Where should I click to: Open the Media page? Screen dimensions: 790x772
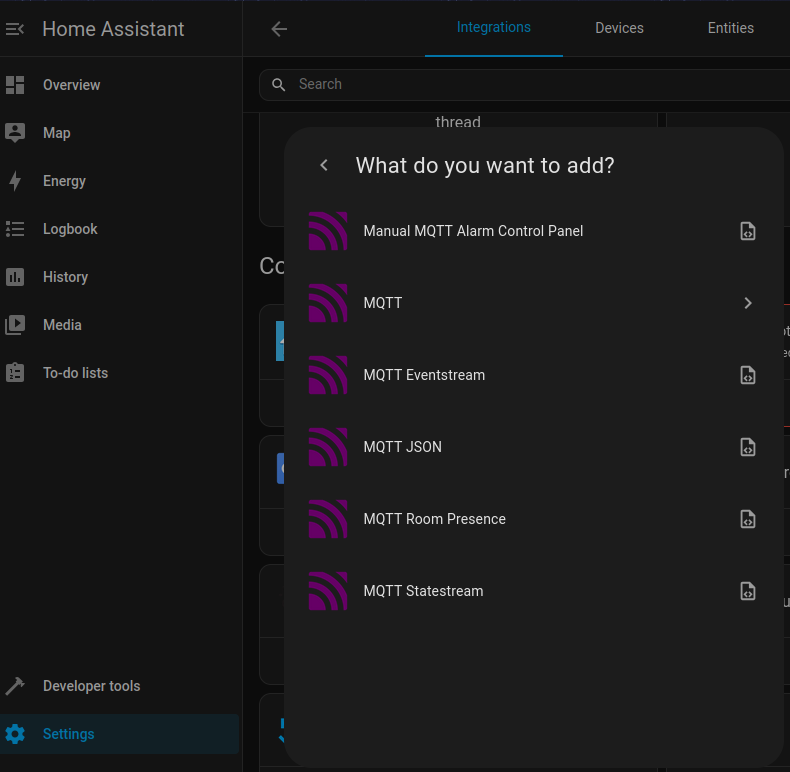[x=119, y=325]
